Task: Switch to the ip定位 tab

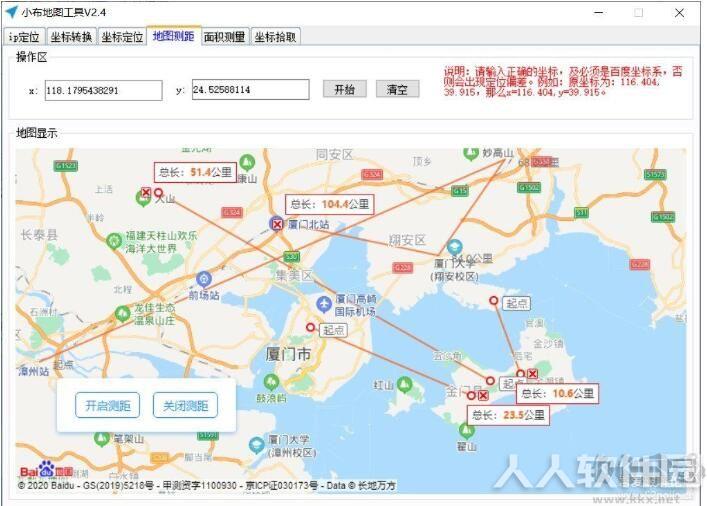Action: pos(24,37)
